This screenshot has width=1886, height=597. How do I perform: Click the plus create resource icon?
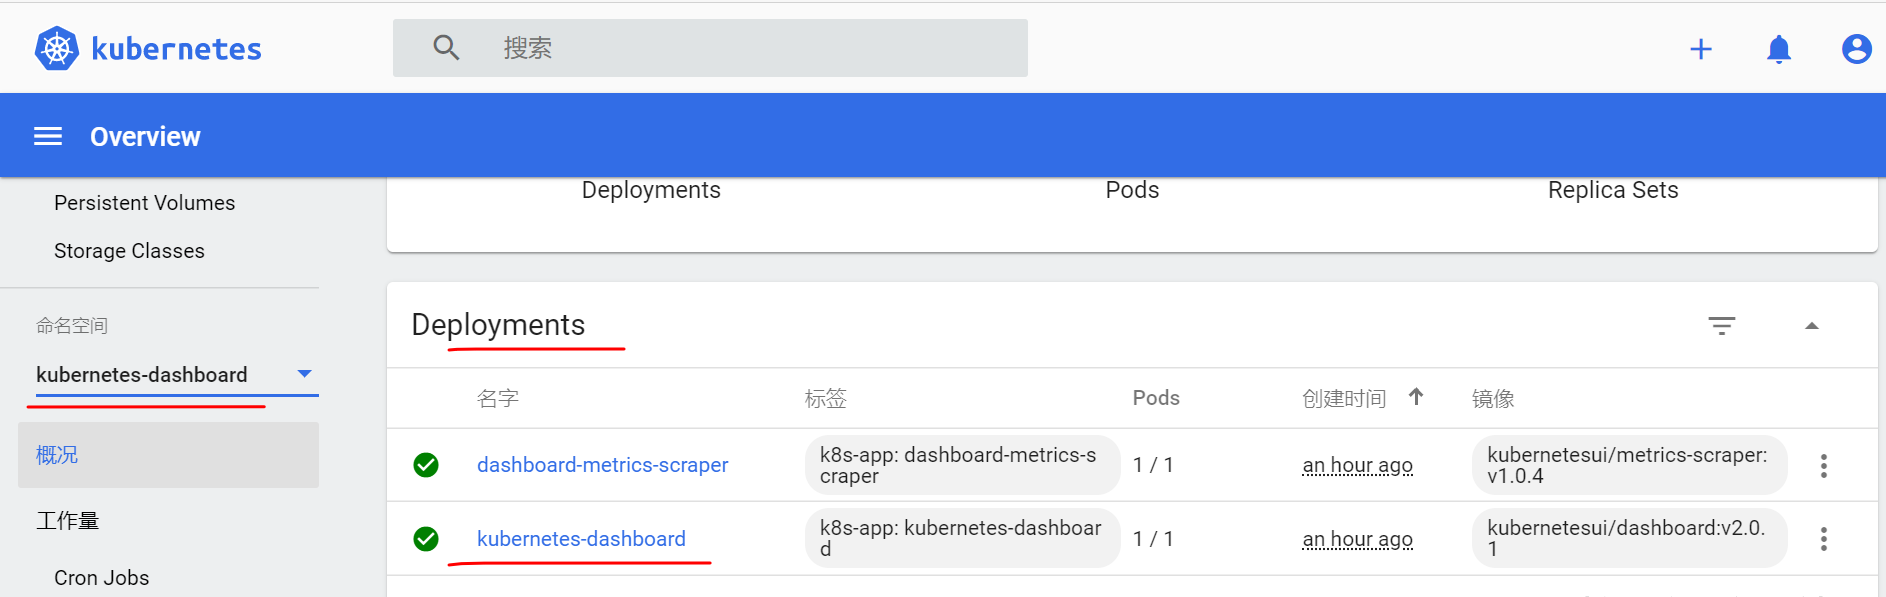tap(1701, 49)
